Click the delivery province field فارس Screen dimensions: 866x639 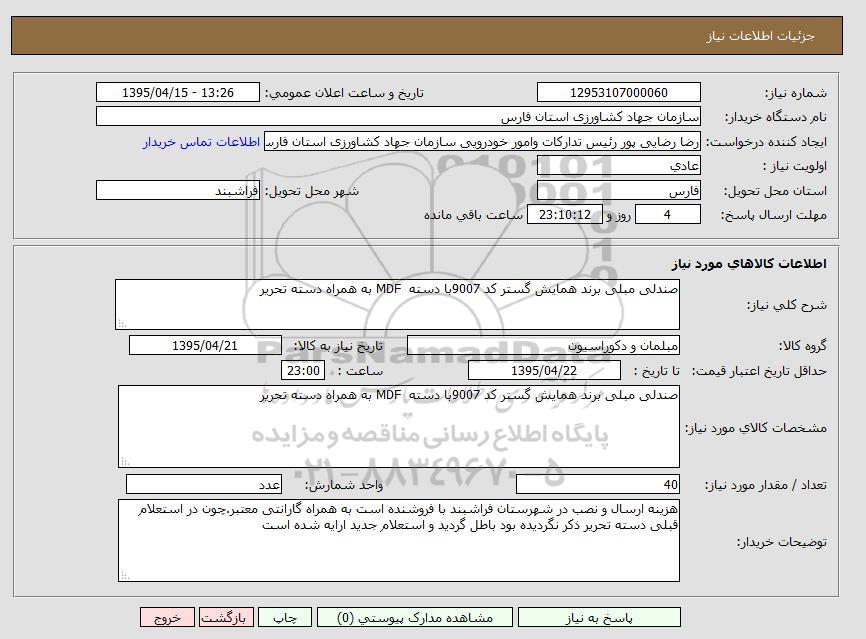(619, 191)
